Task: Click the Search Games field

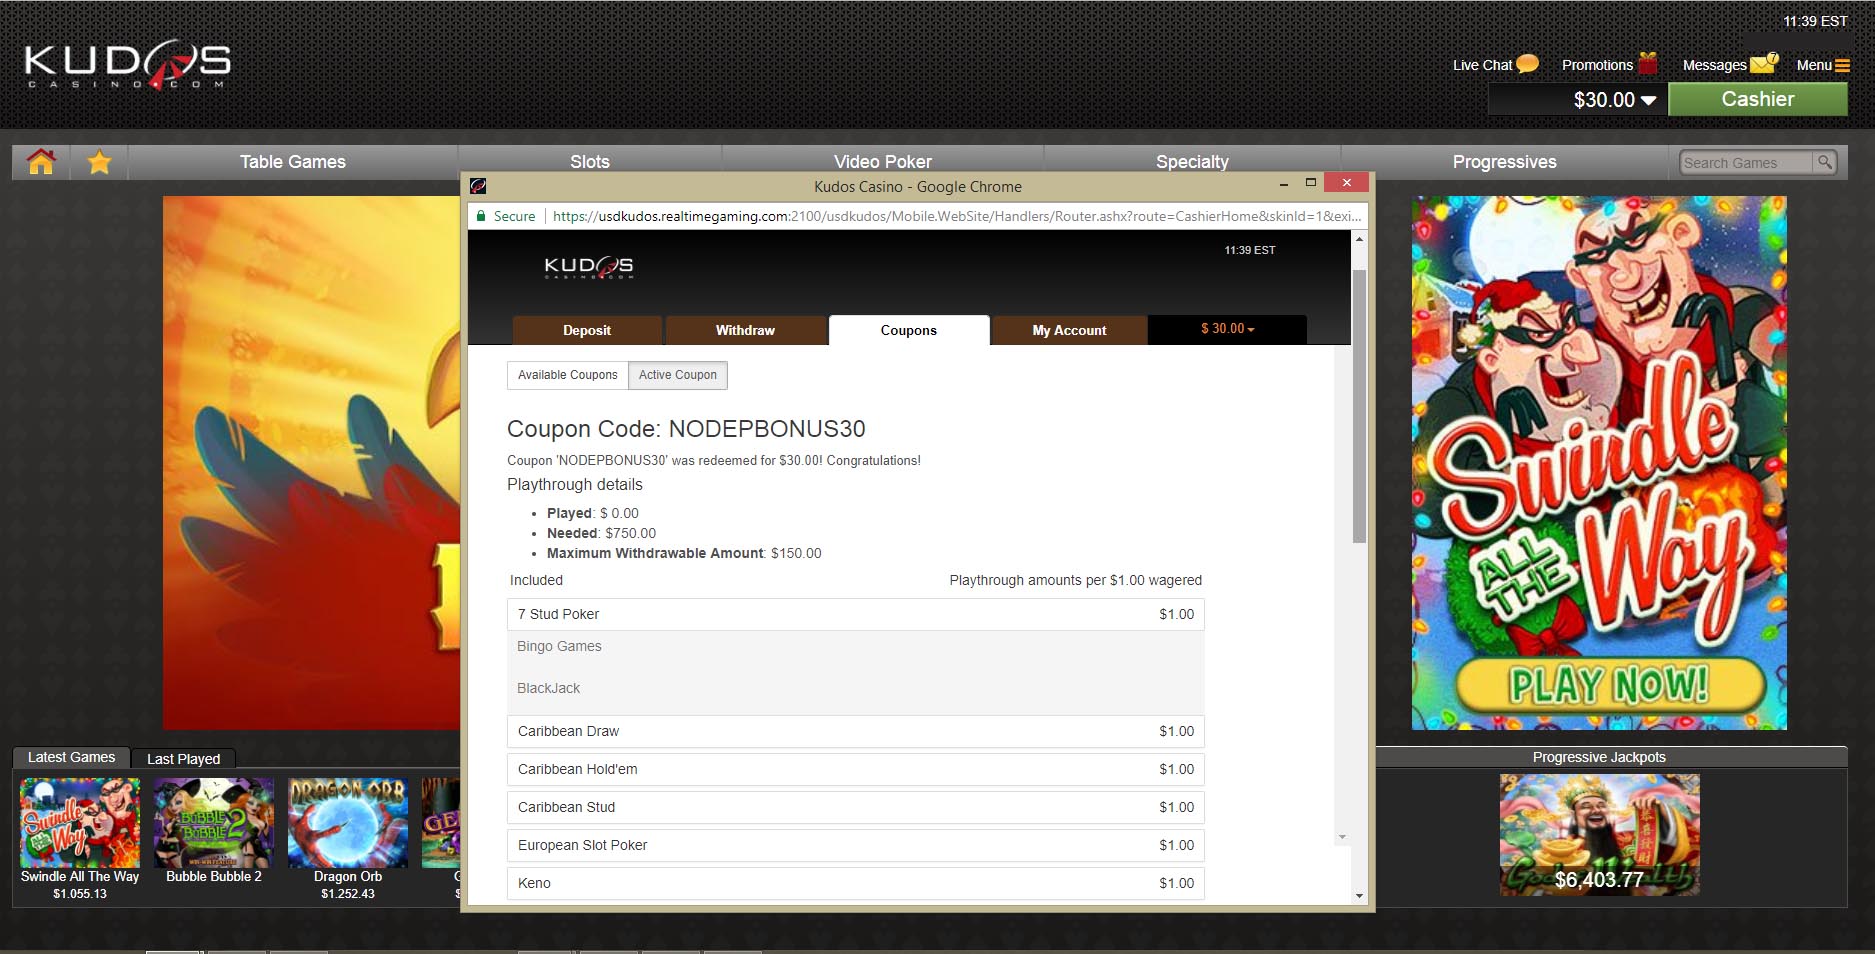Action: click(x=1746, y=162)
